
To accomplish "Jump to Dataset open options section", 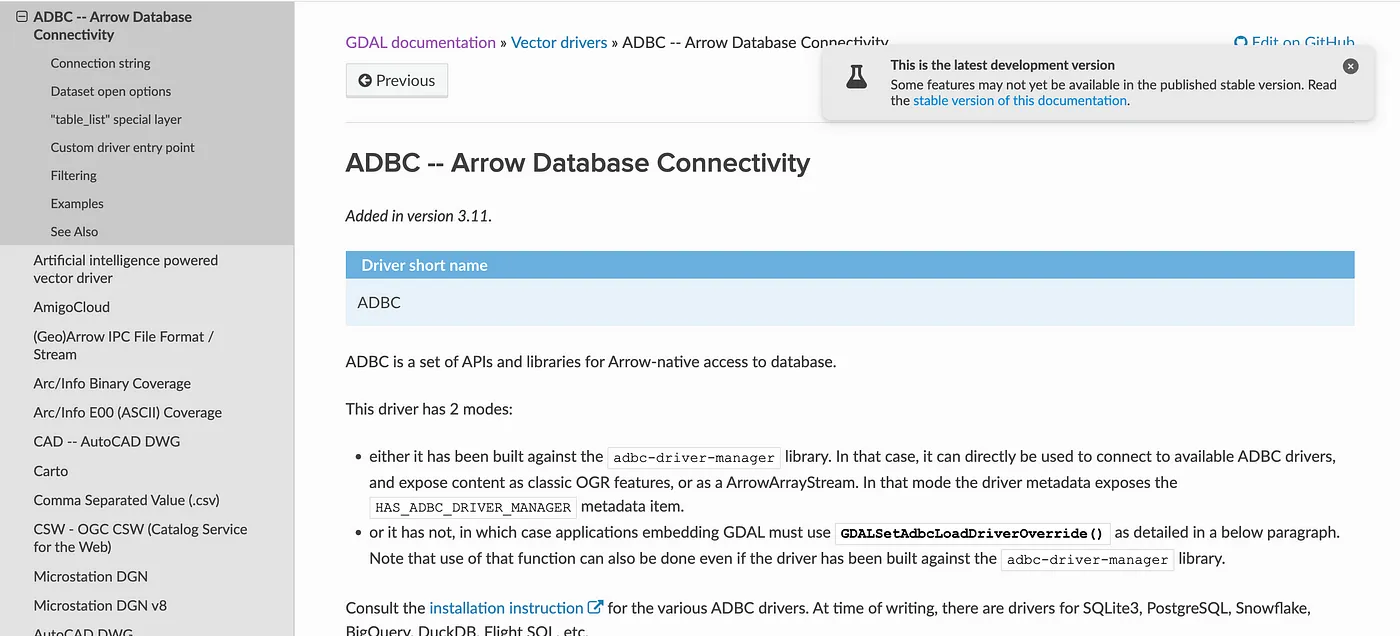I will pos(111,91).
